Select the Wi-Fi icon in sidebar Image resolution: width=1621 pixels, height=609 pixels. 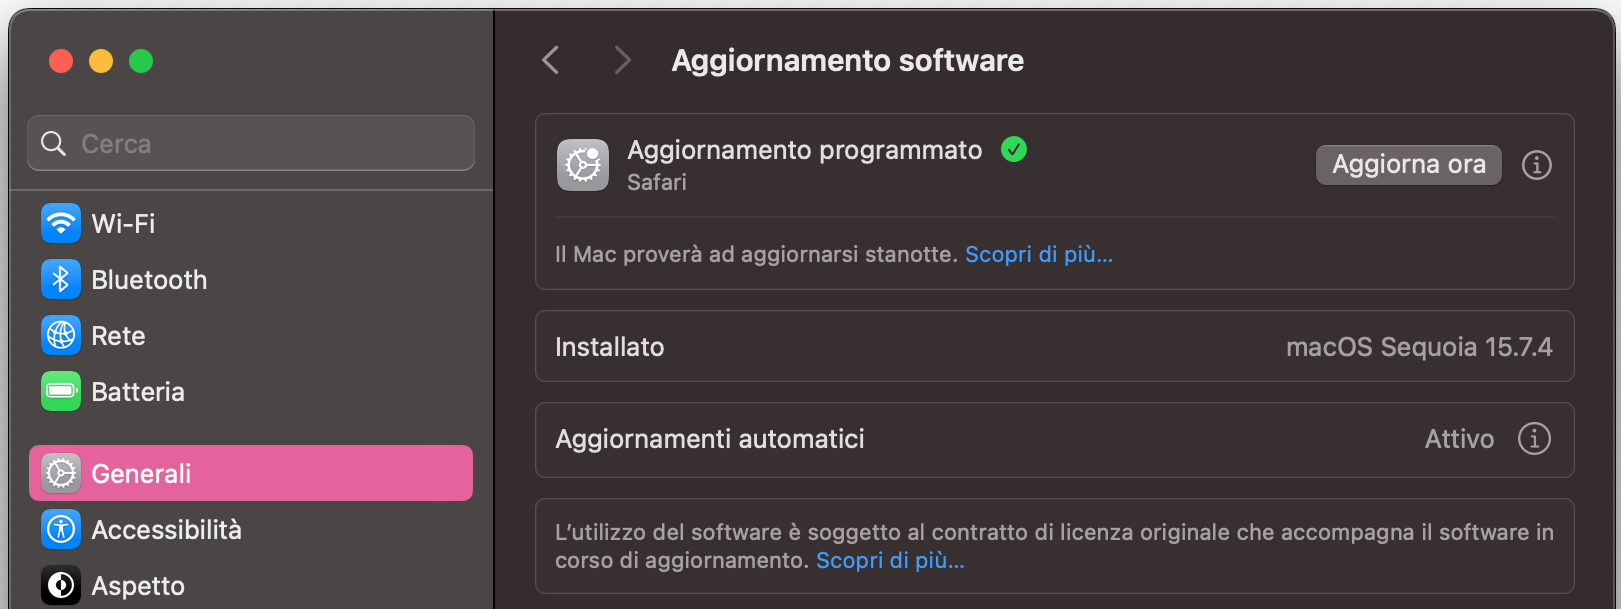pyautogui.click(x=61, y=223)
